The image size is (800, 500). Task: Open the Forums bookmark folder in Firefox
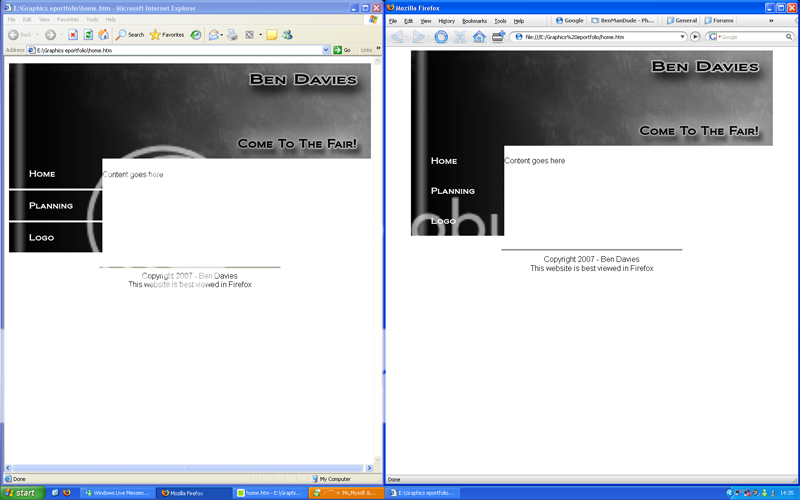719,20
